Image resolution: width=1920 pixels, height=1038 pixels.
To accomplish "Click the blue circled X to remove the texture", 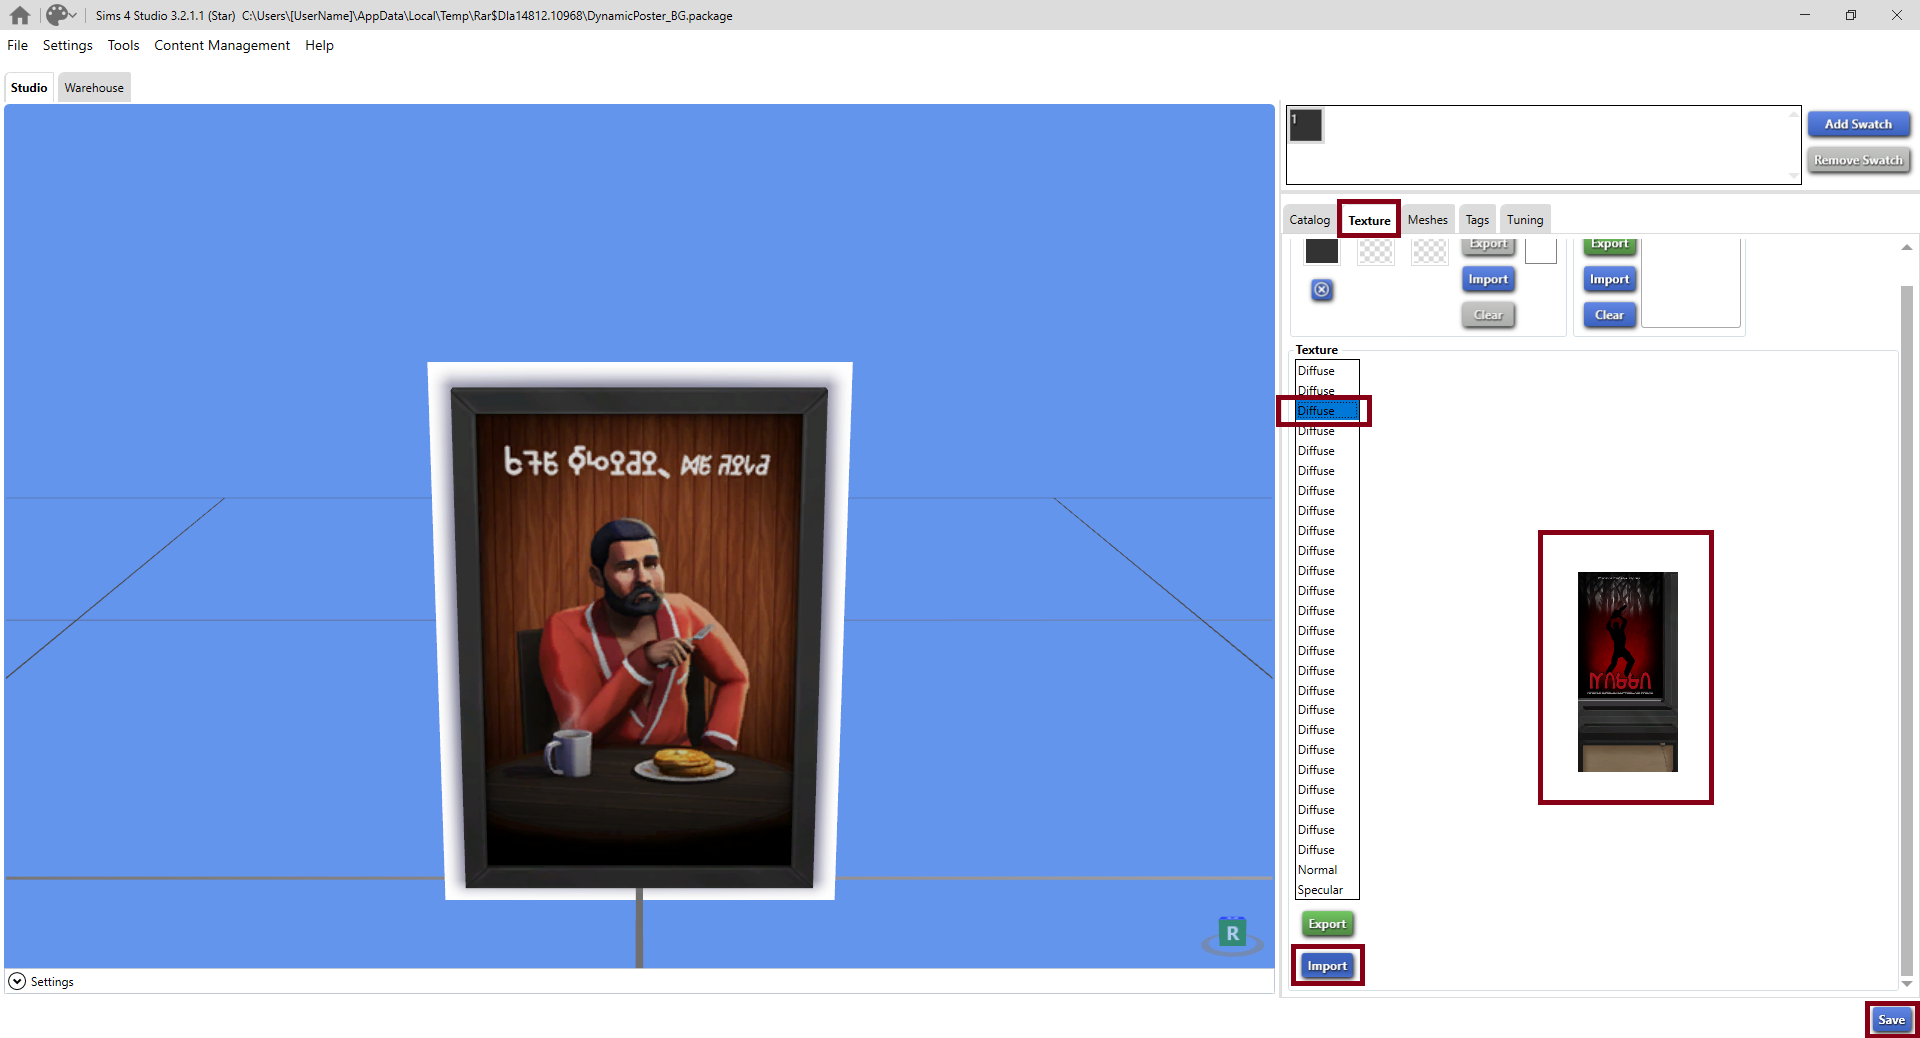I will coord(1322,291).
